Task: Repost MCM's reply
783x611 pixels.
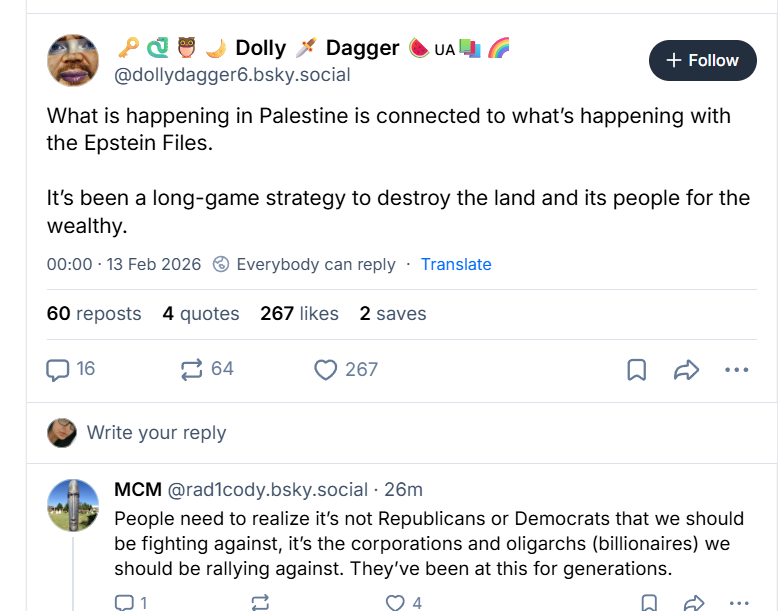Action: coord(260,602)
